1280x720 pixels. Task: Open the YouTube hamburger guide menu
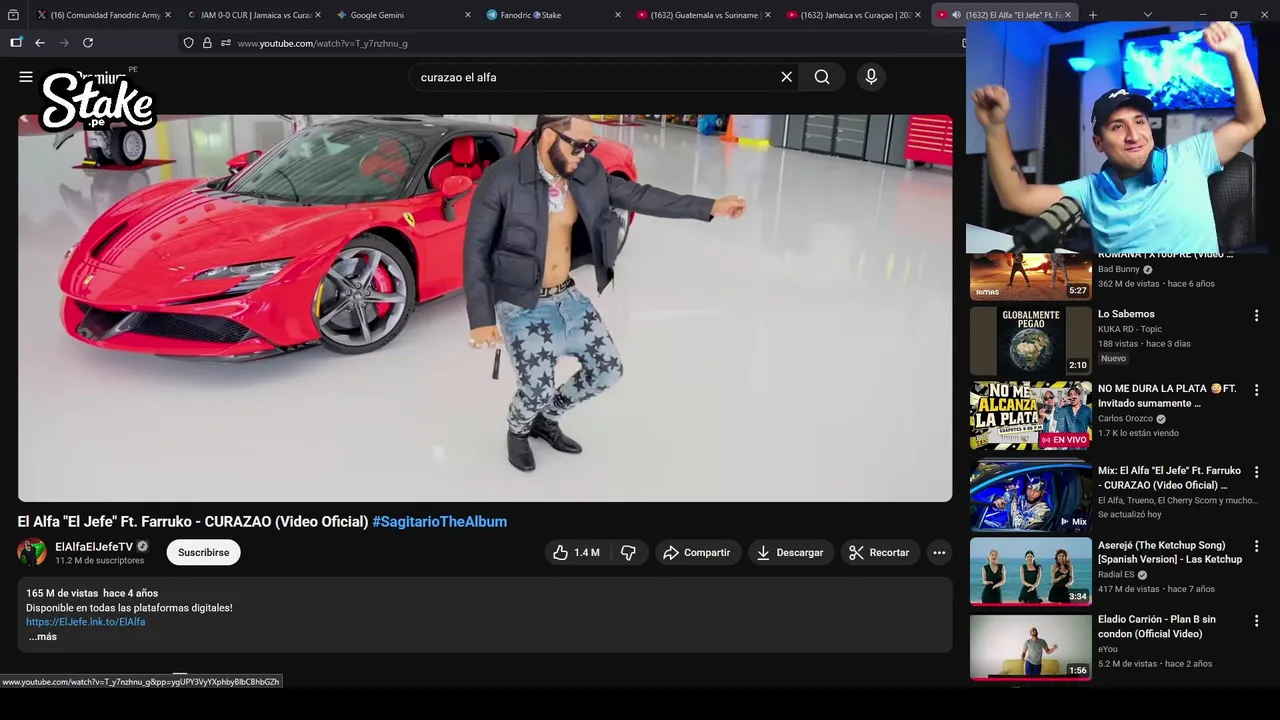pyautogui.click(x=26, y=77)
